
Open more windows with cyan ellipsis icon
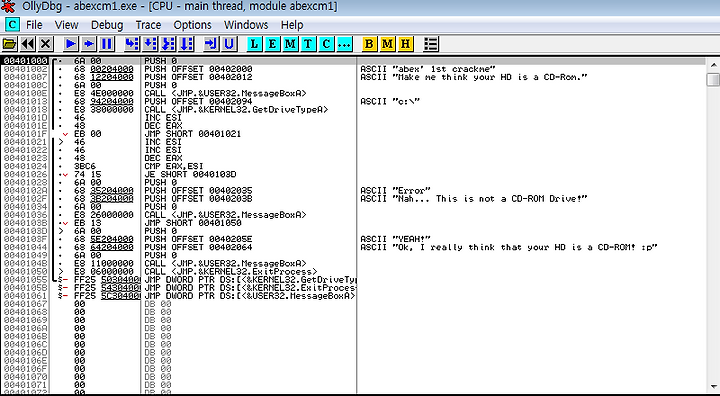pyautogui.click(x=344, y=44)
